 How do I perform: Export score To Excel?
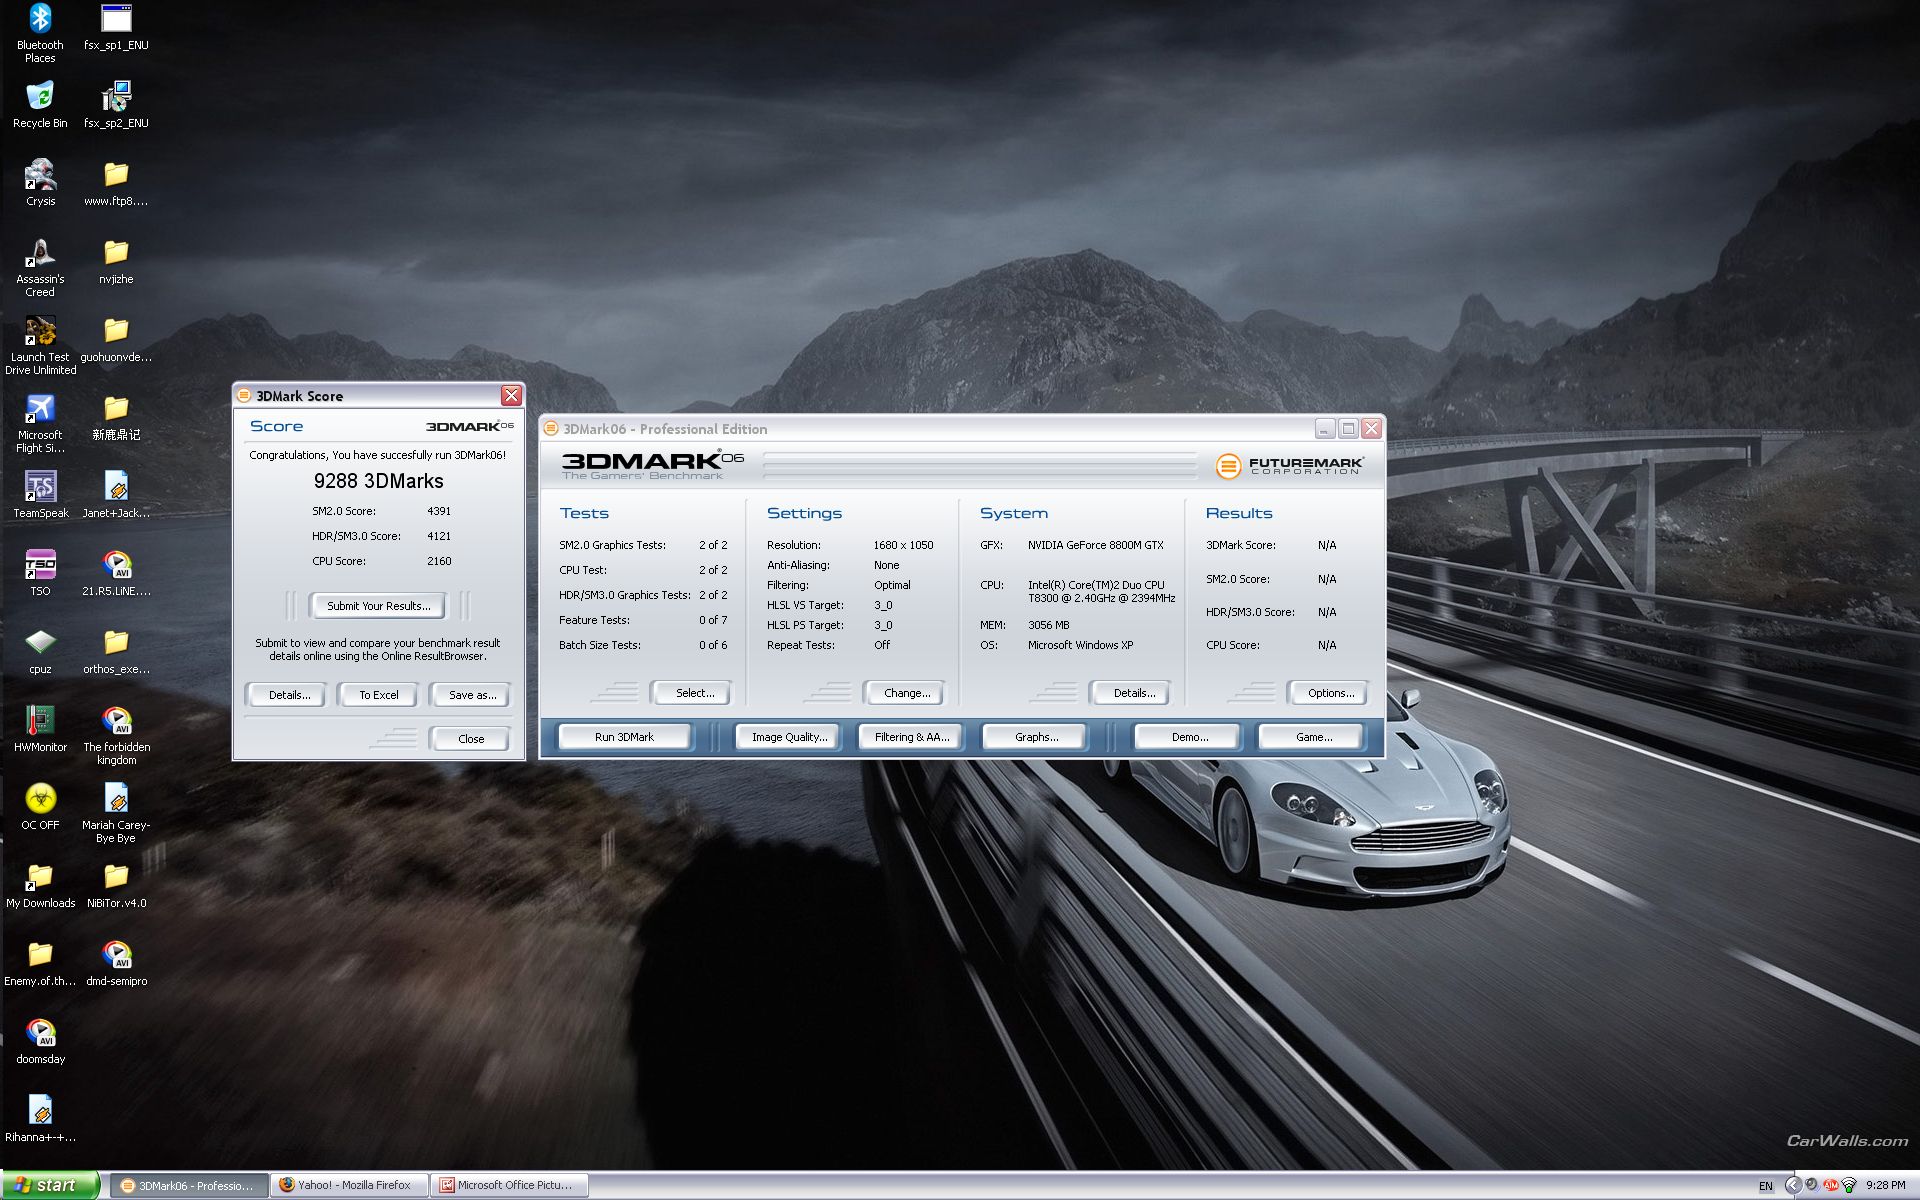point(379,695)
